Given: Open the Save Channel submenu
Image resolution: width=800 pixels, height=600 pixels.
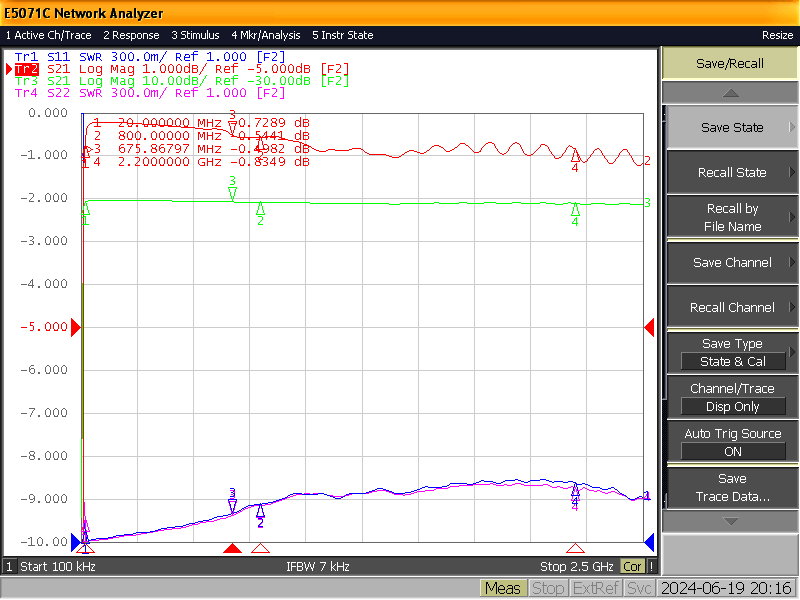Looking at the screenshot, I should coord(732,262).
